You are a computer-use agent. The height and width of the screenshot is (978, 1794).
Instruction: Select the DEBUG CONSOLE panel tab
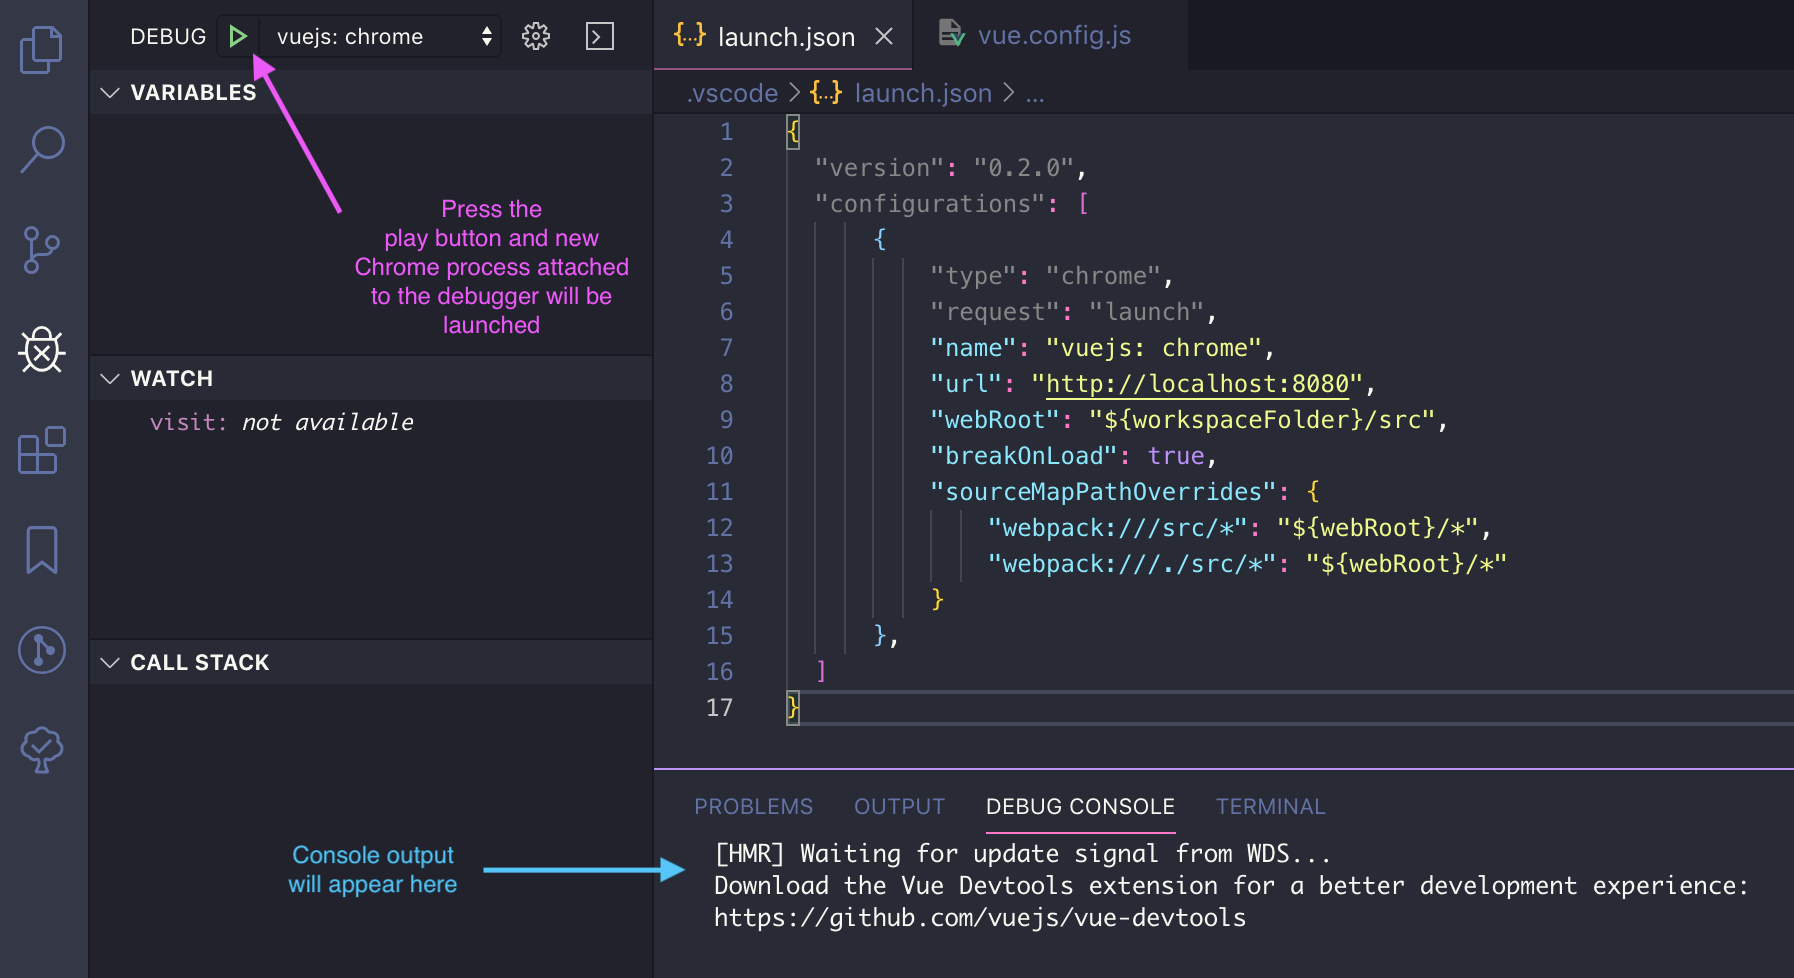[x=1080, y=807]
